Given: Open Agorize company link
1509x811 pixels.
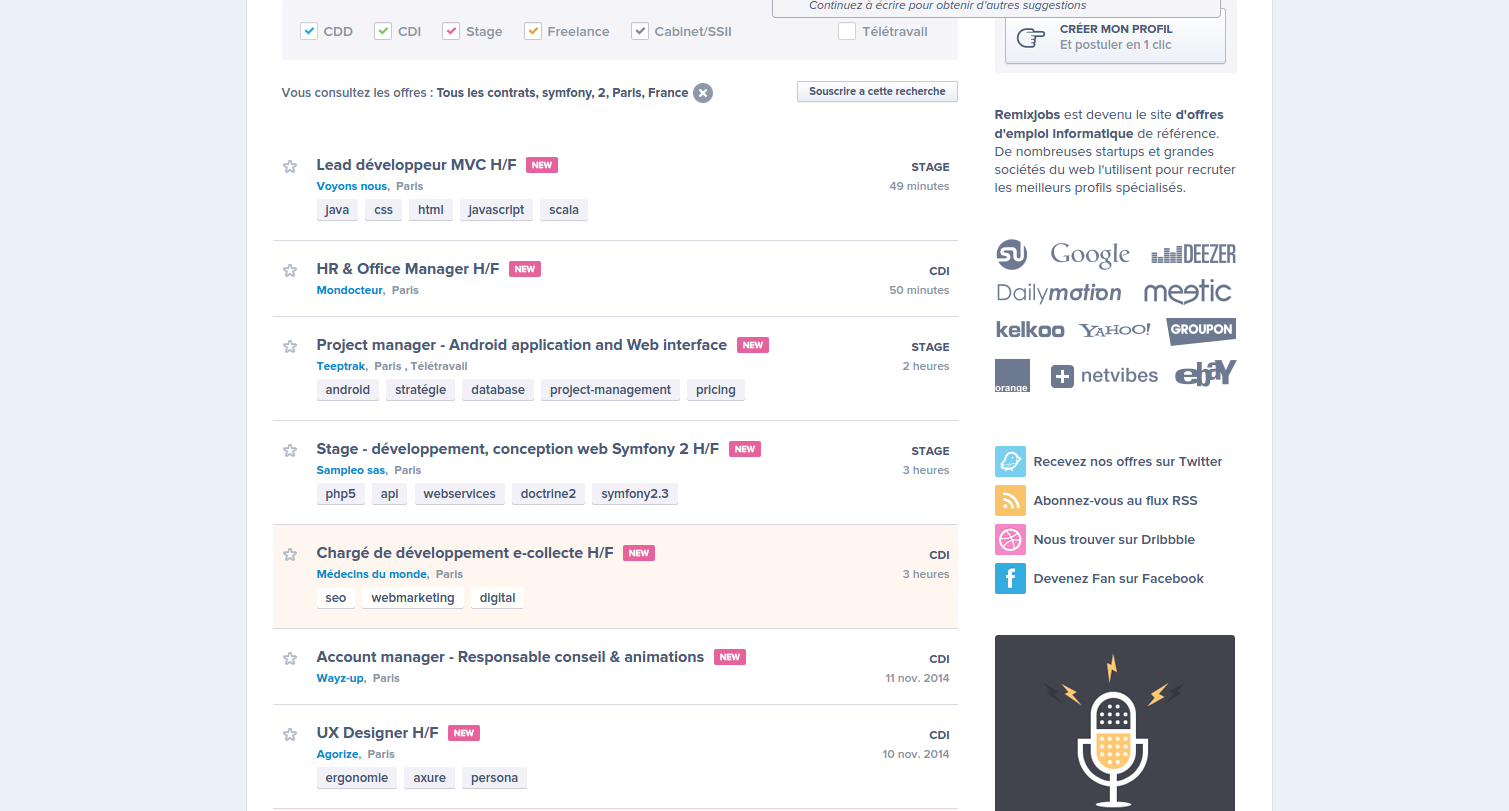Looking at the screenshot, I should pos(338,754).
